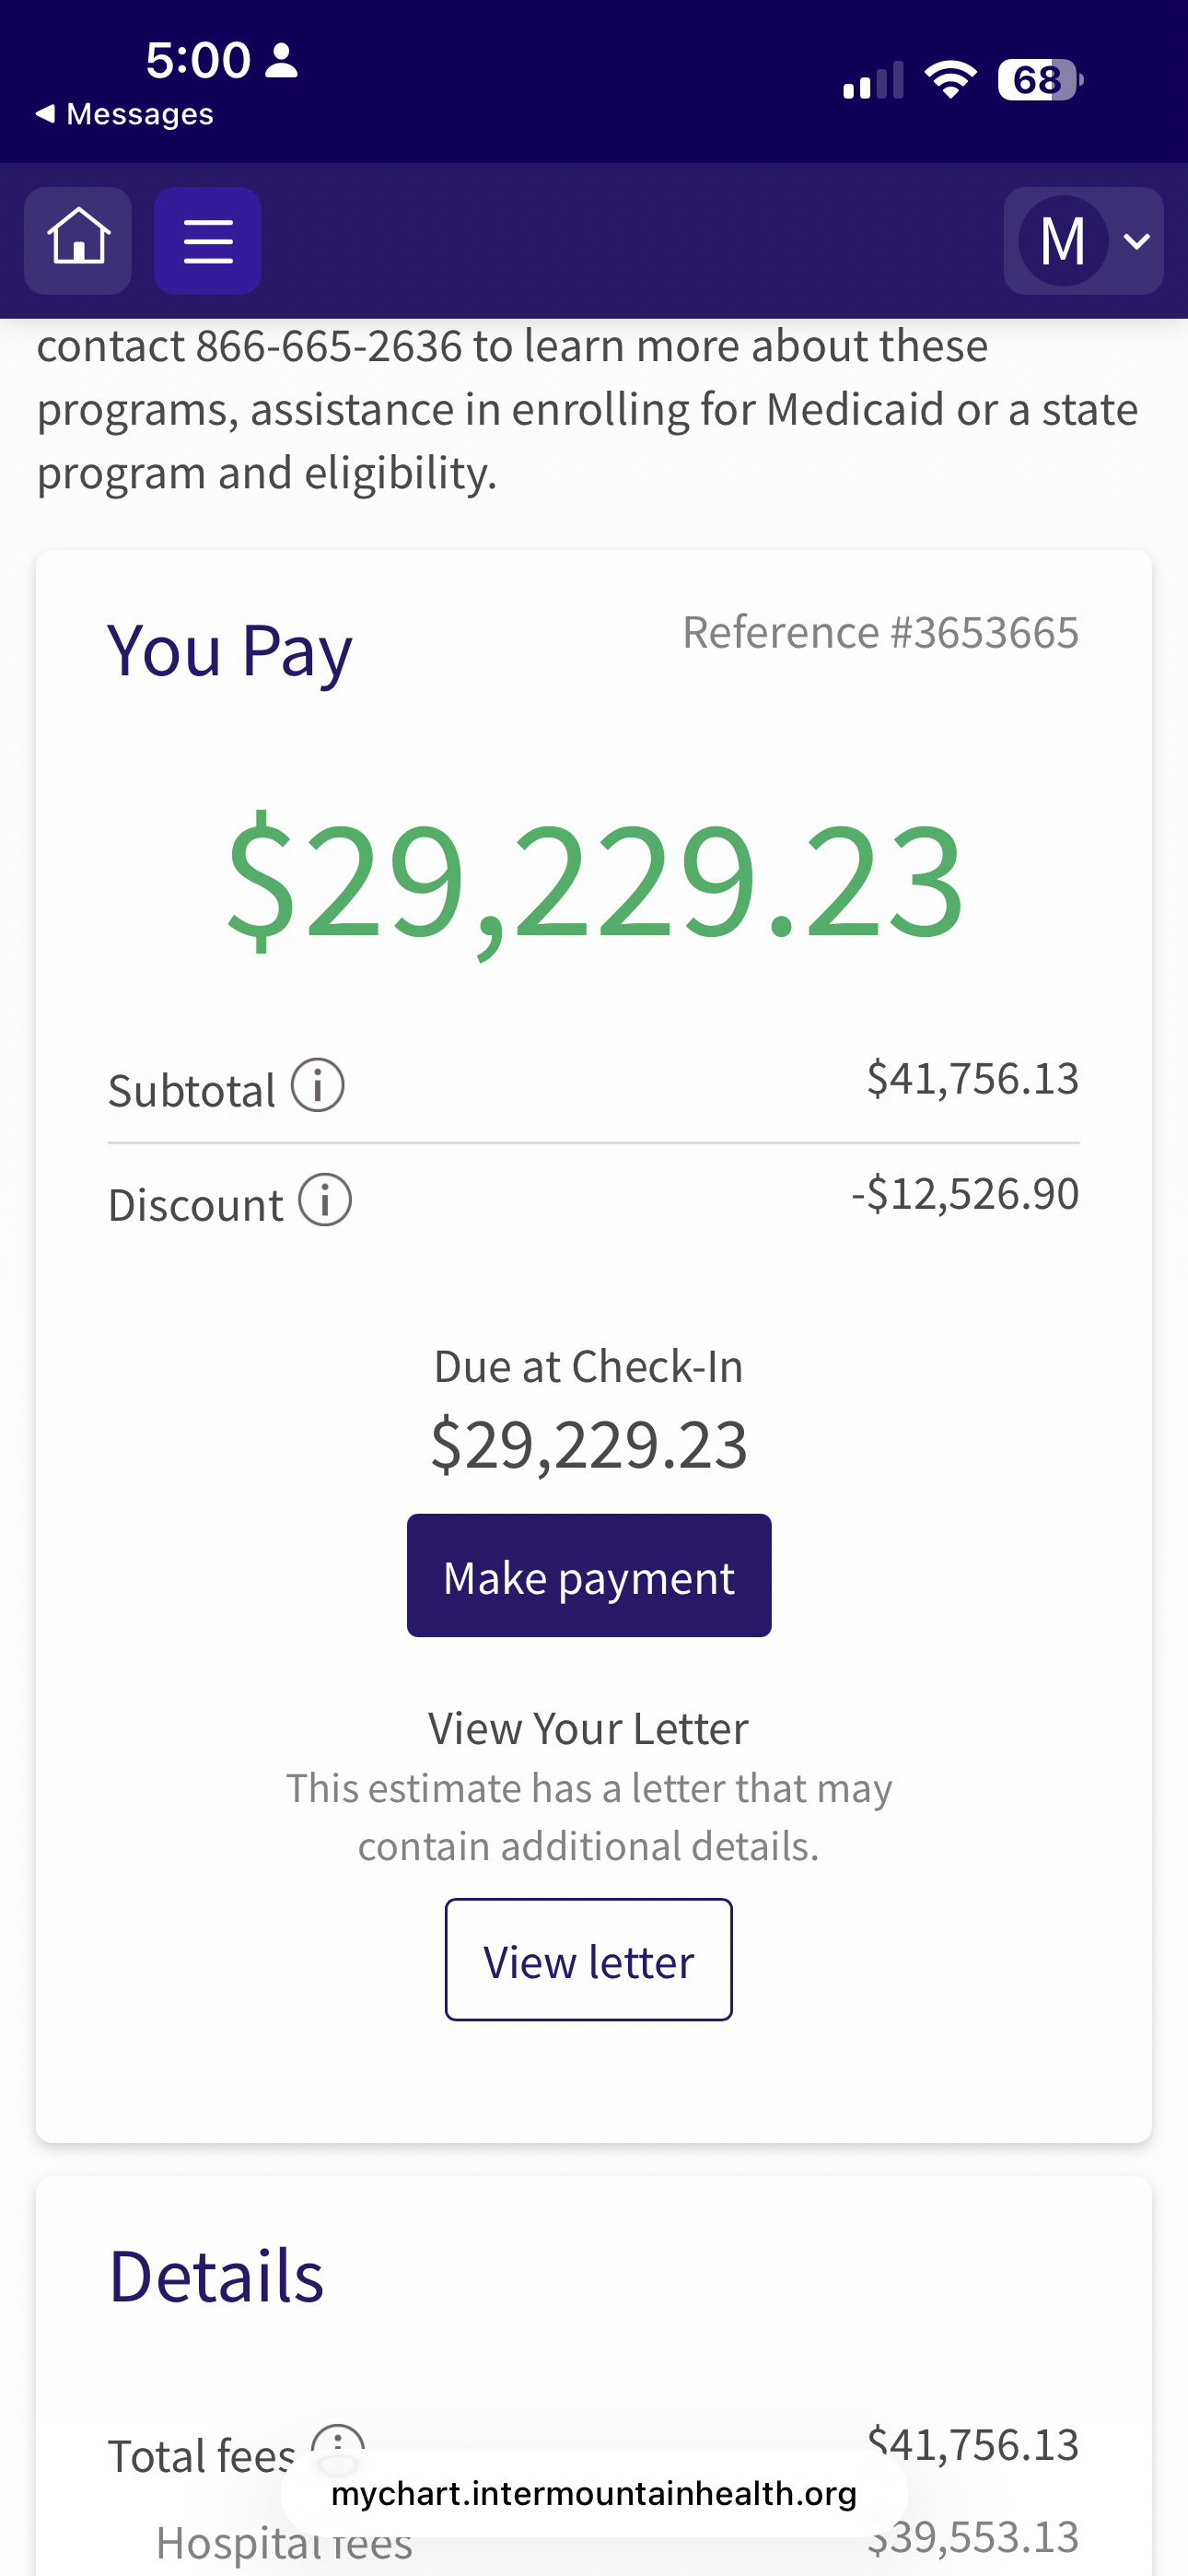This screenshot has height=2576, width=1188.
Task: Show Discount info tooltip icon
Action: click(x=325, y=1200)
